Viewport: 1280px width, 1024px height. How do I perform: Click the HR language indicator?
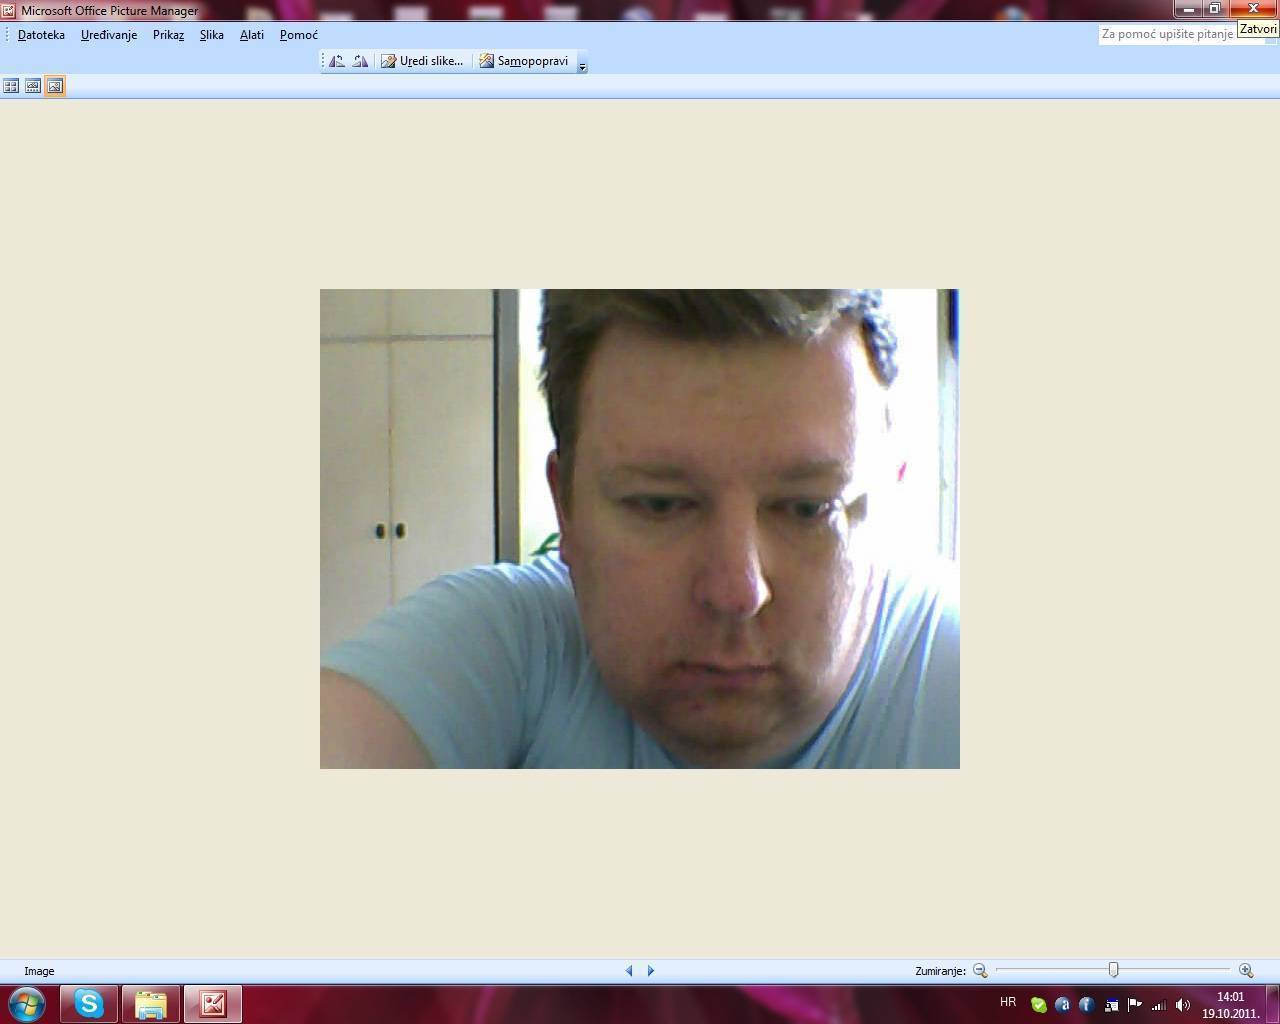coord(1008,1002)
